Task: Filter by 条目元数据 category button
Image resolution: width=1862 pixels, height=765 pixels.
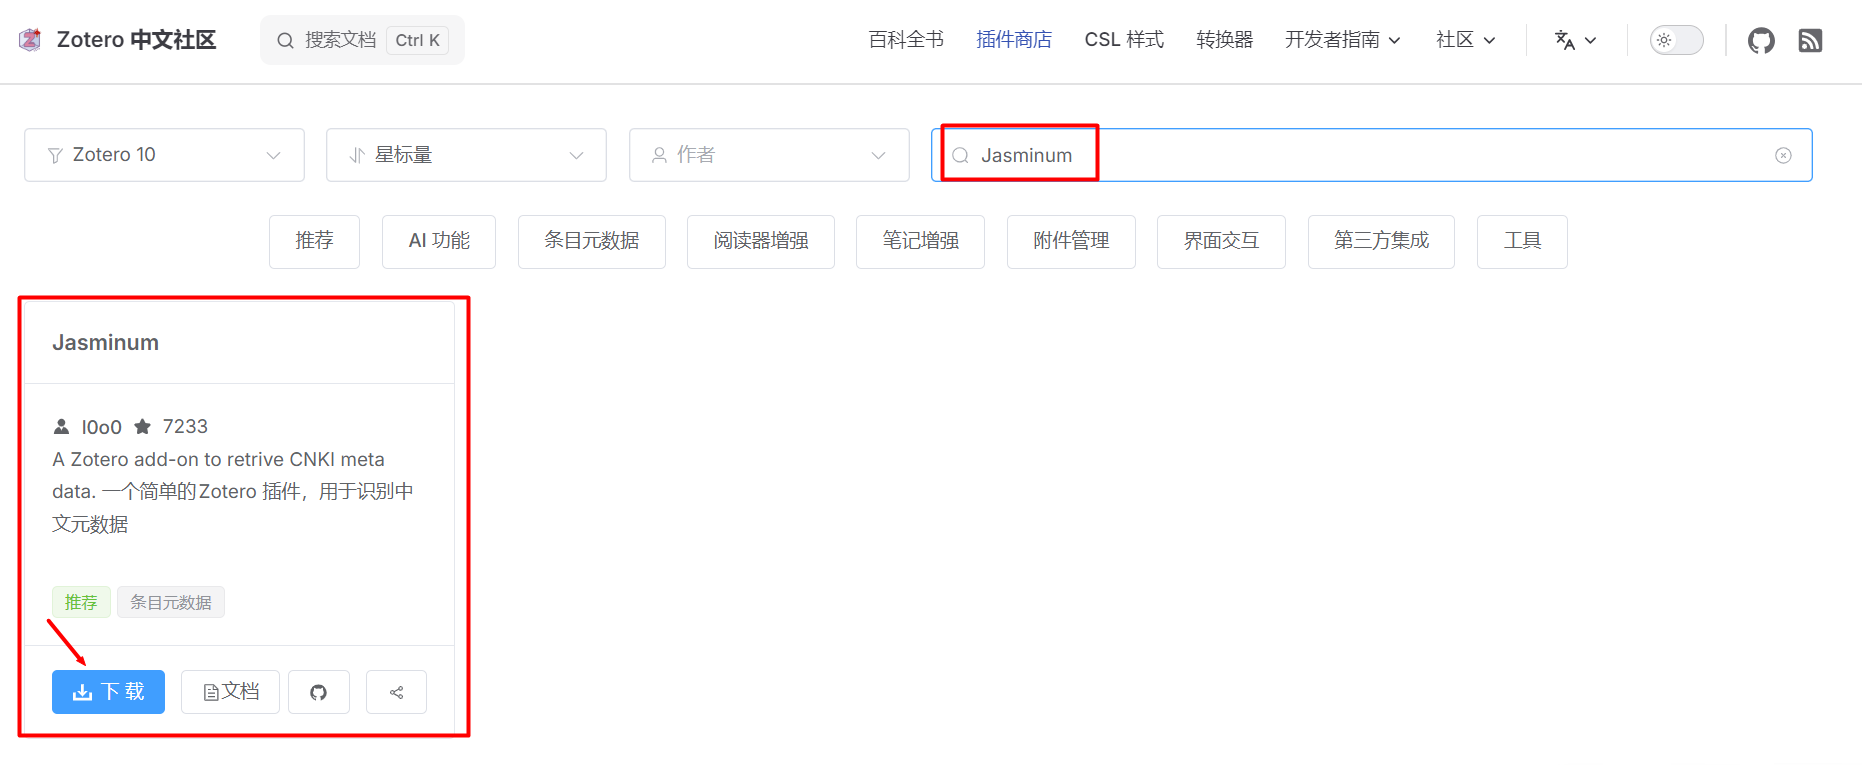Action: (x=592, y=241)
